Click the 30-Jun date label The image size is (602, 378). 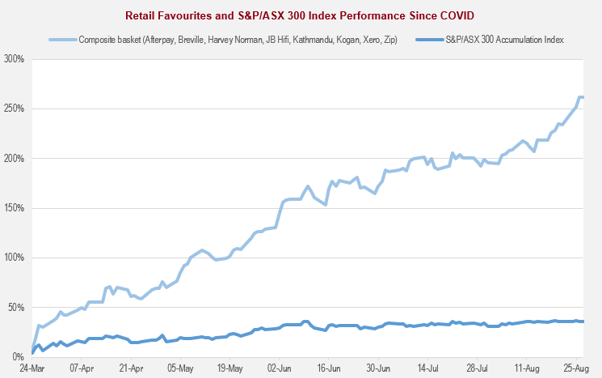(378, 368)
